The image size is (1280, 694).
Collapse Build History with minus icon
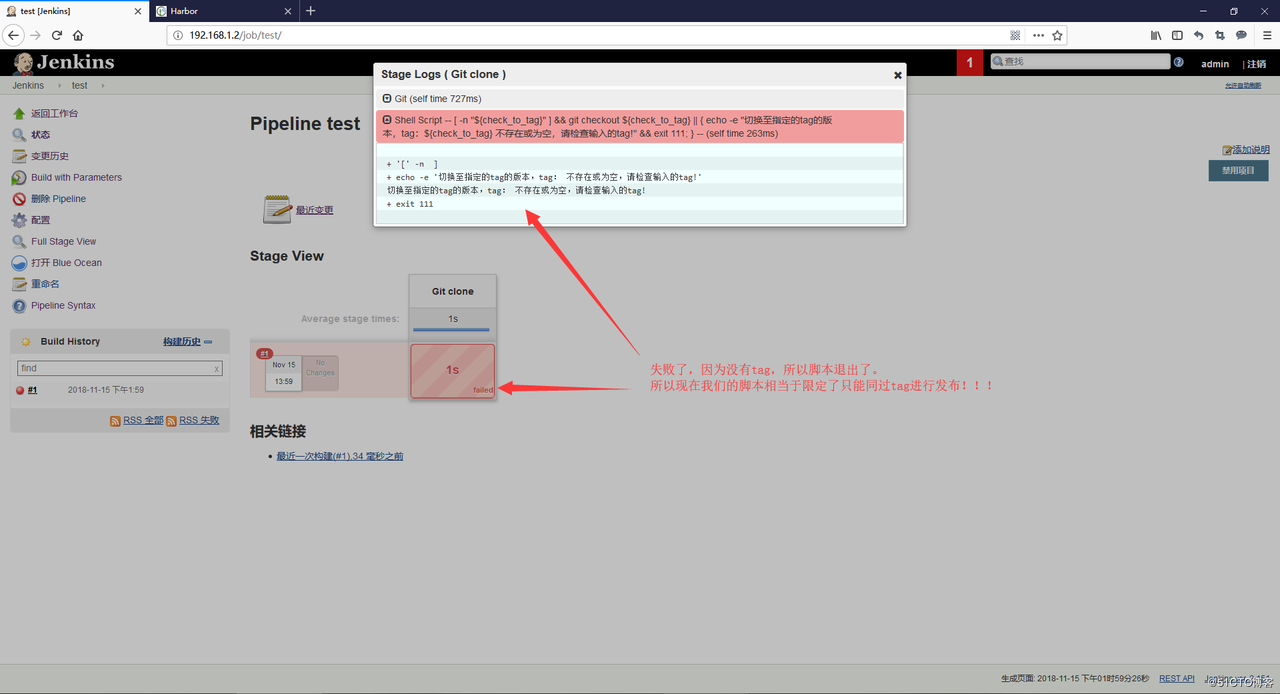pyautogui.click(x=208, y=342)
